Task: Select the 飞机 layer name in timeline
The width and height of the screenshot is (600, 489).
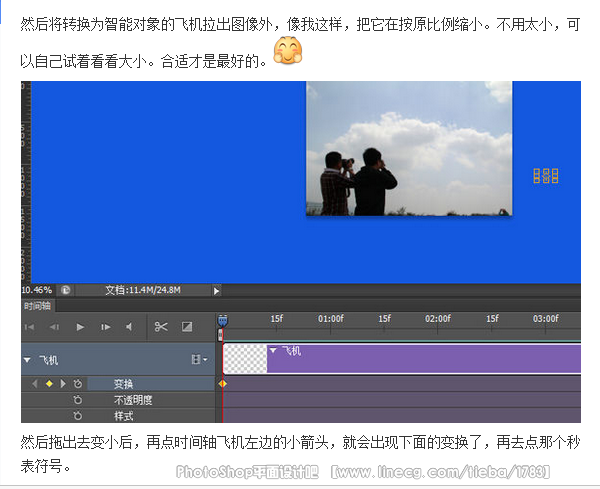Action: (x=48, y=360)
